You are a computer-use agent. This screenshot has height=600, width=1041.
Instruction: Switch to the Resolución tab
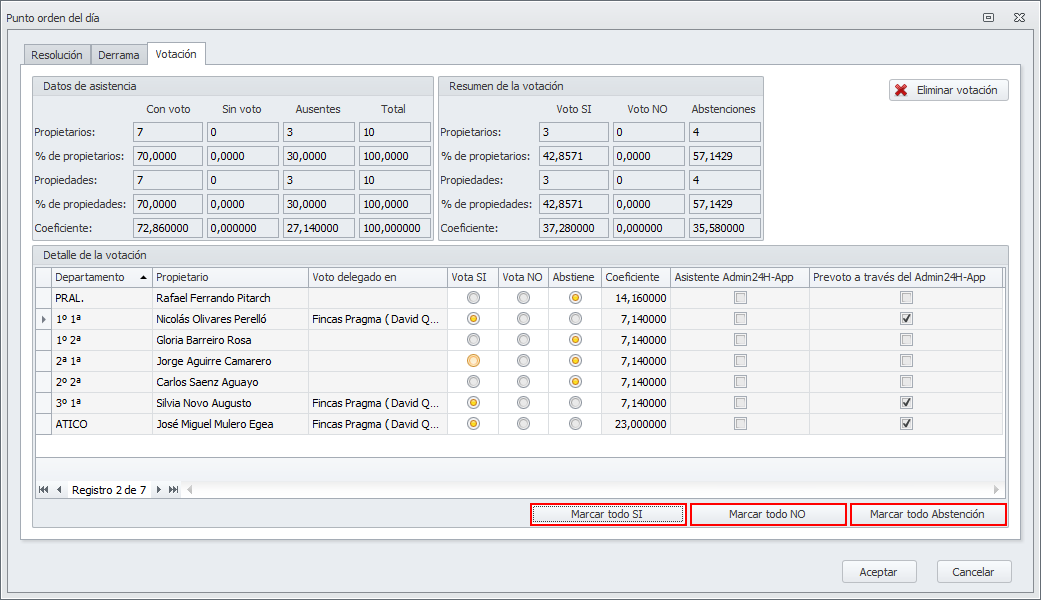57,55
